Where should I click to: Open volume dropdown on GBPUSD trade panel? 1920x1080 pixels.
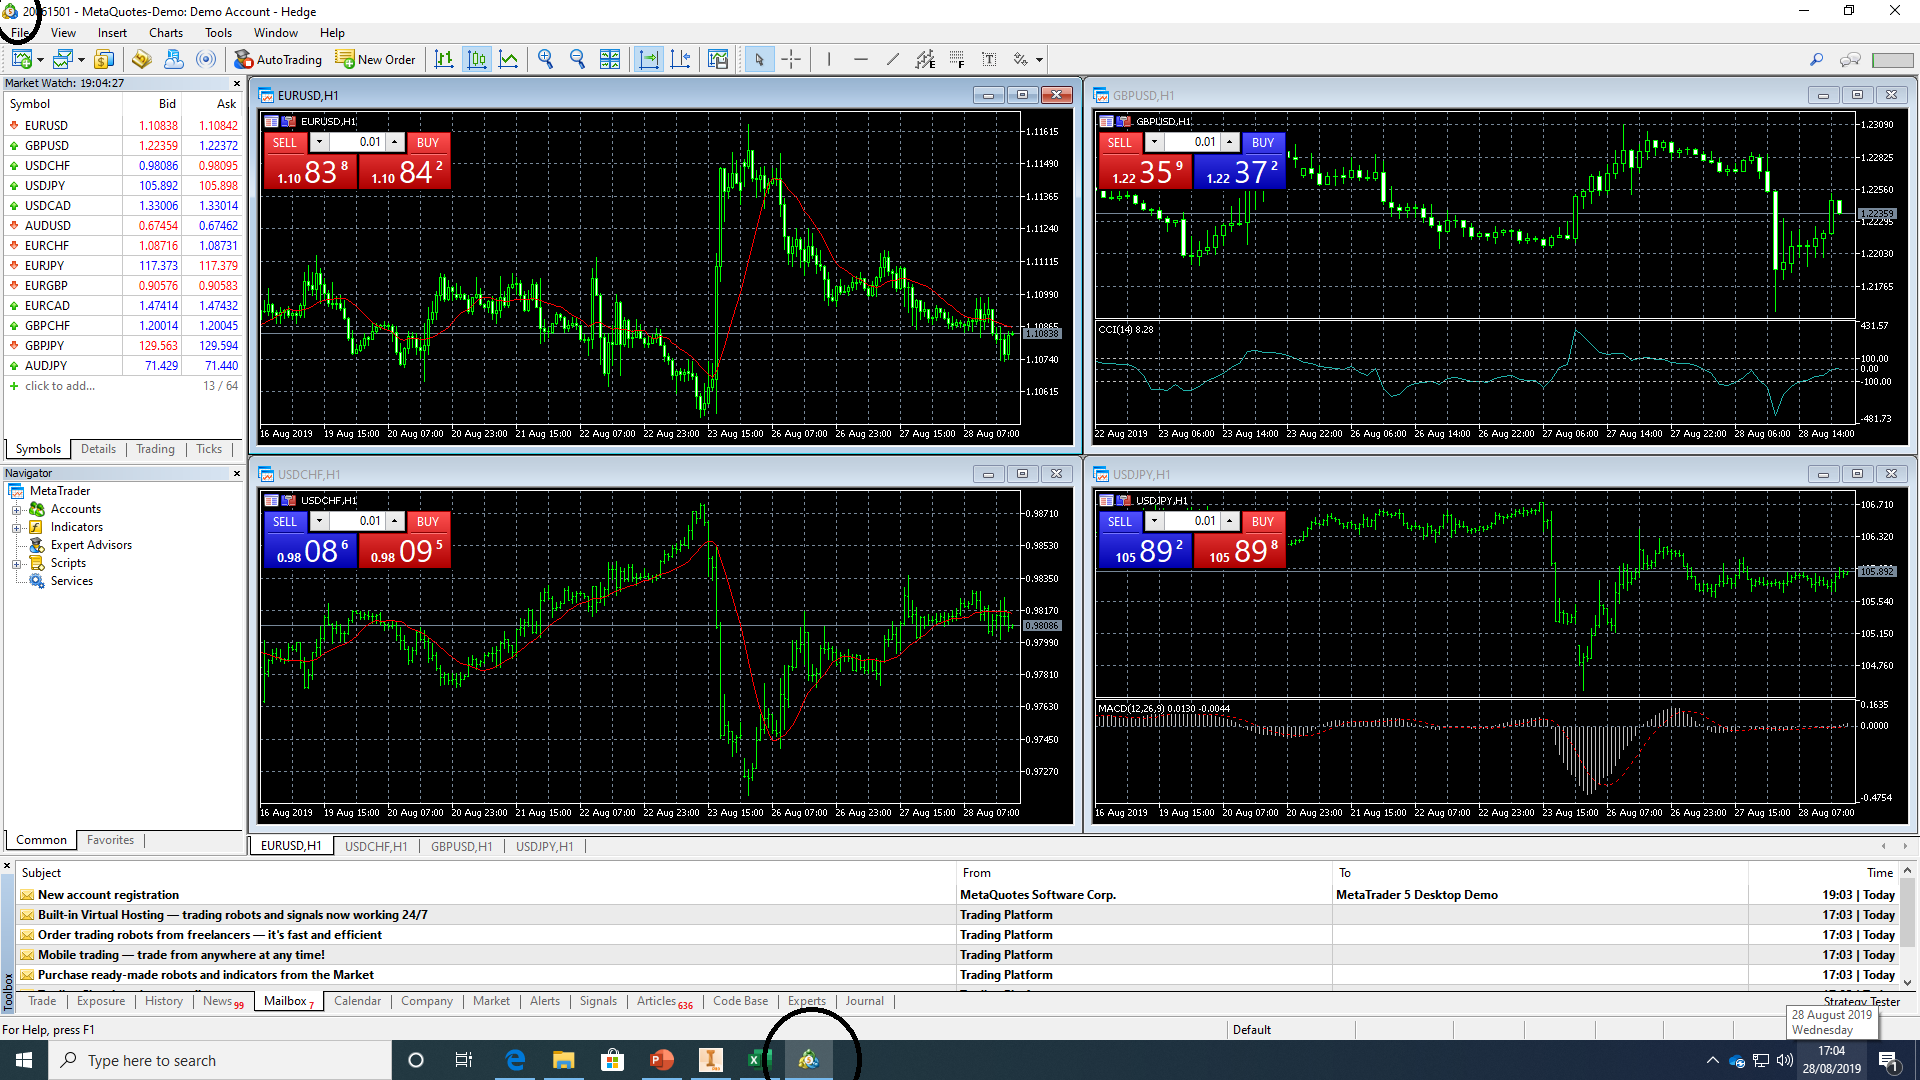[x=1154, y=142]
